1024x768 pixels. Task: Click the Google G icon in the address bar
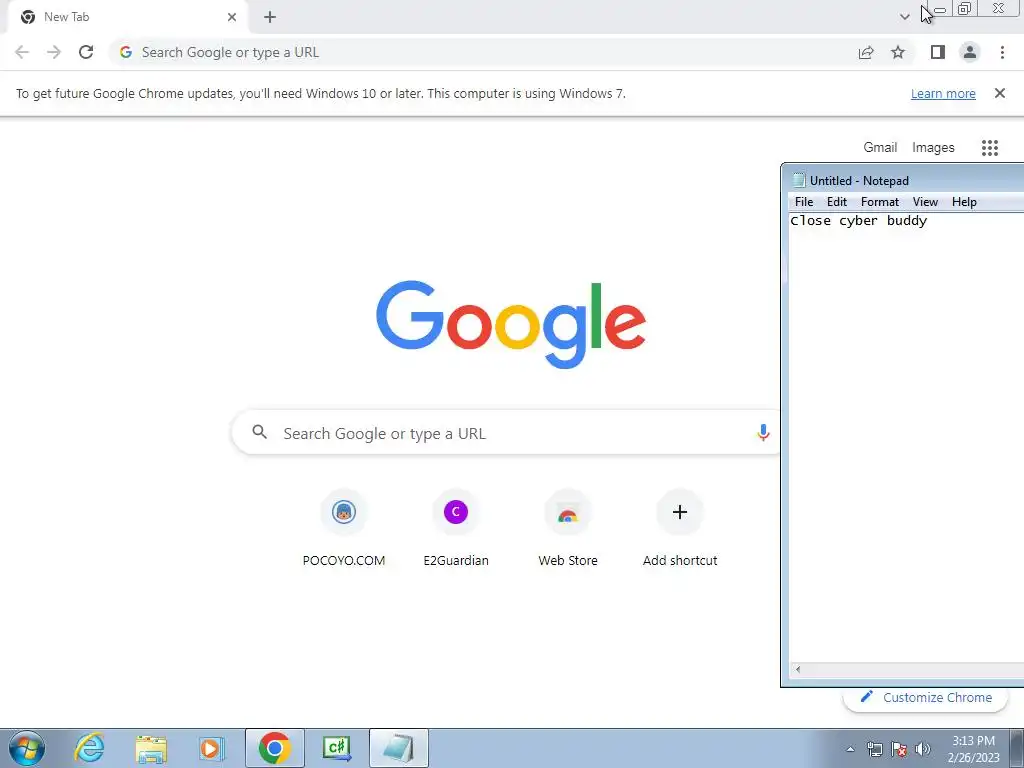(126, 52)
